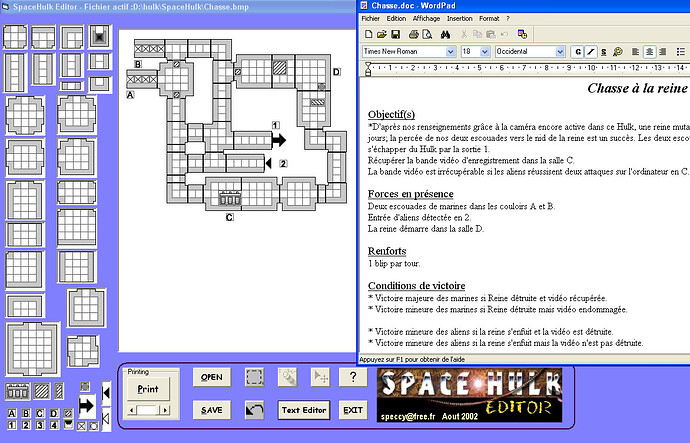Pick the number 3 marker tile
Viewport: 690px width, 443px height.
click(x=40, y=425)
